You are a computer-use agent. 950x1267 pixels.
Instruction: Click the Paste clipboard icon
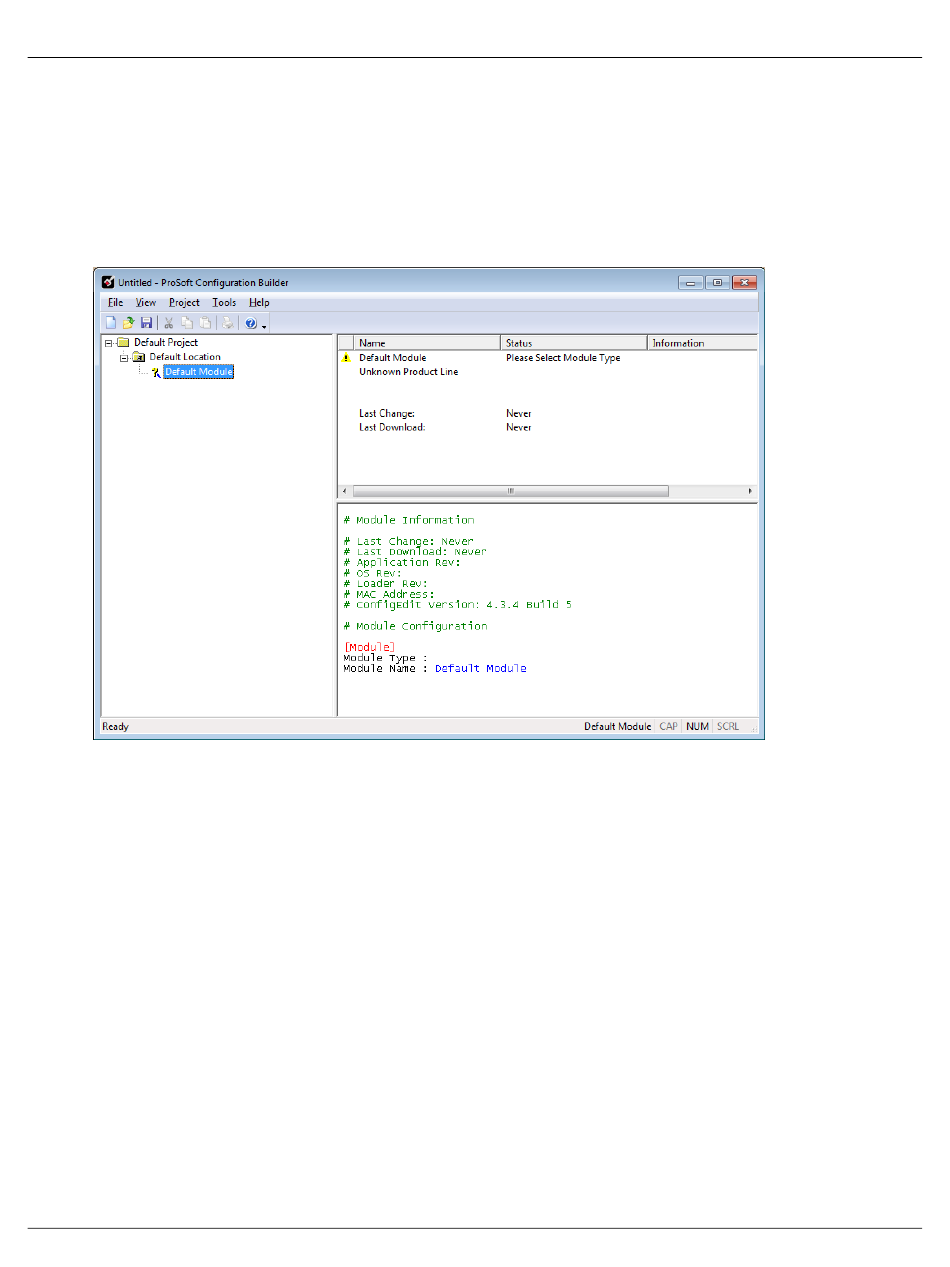205,323
